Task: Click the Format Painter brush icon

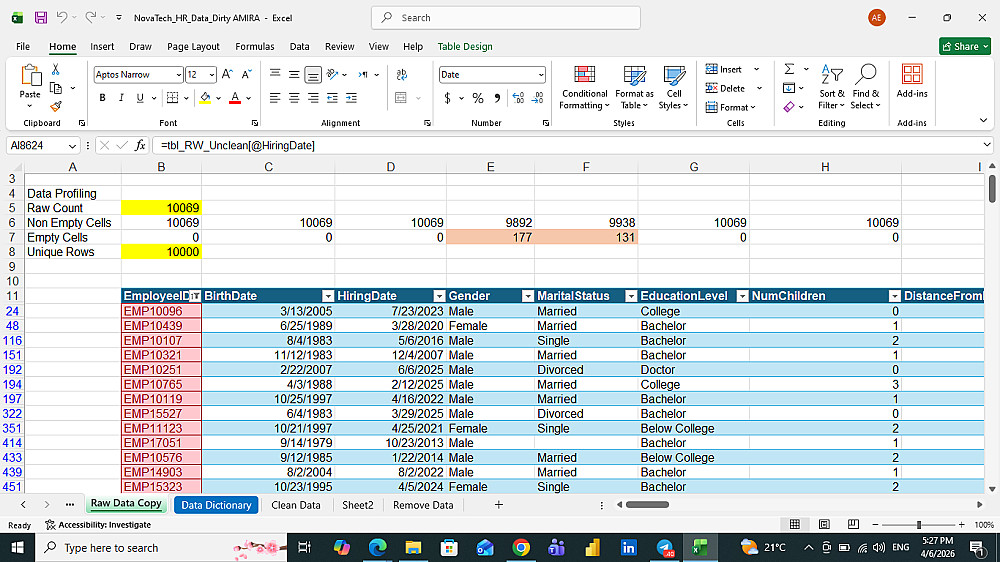Action: click(56, 106)
